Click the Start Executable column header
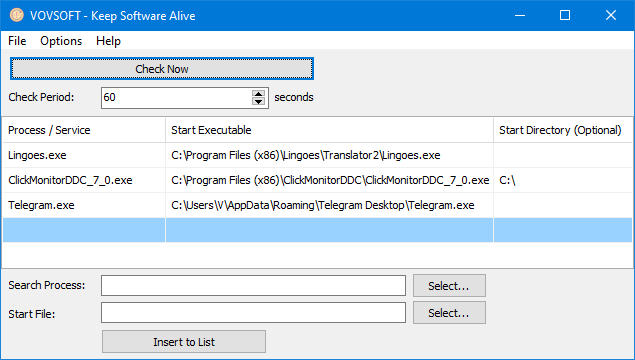The image size is (635, 360). [330, 130]
